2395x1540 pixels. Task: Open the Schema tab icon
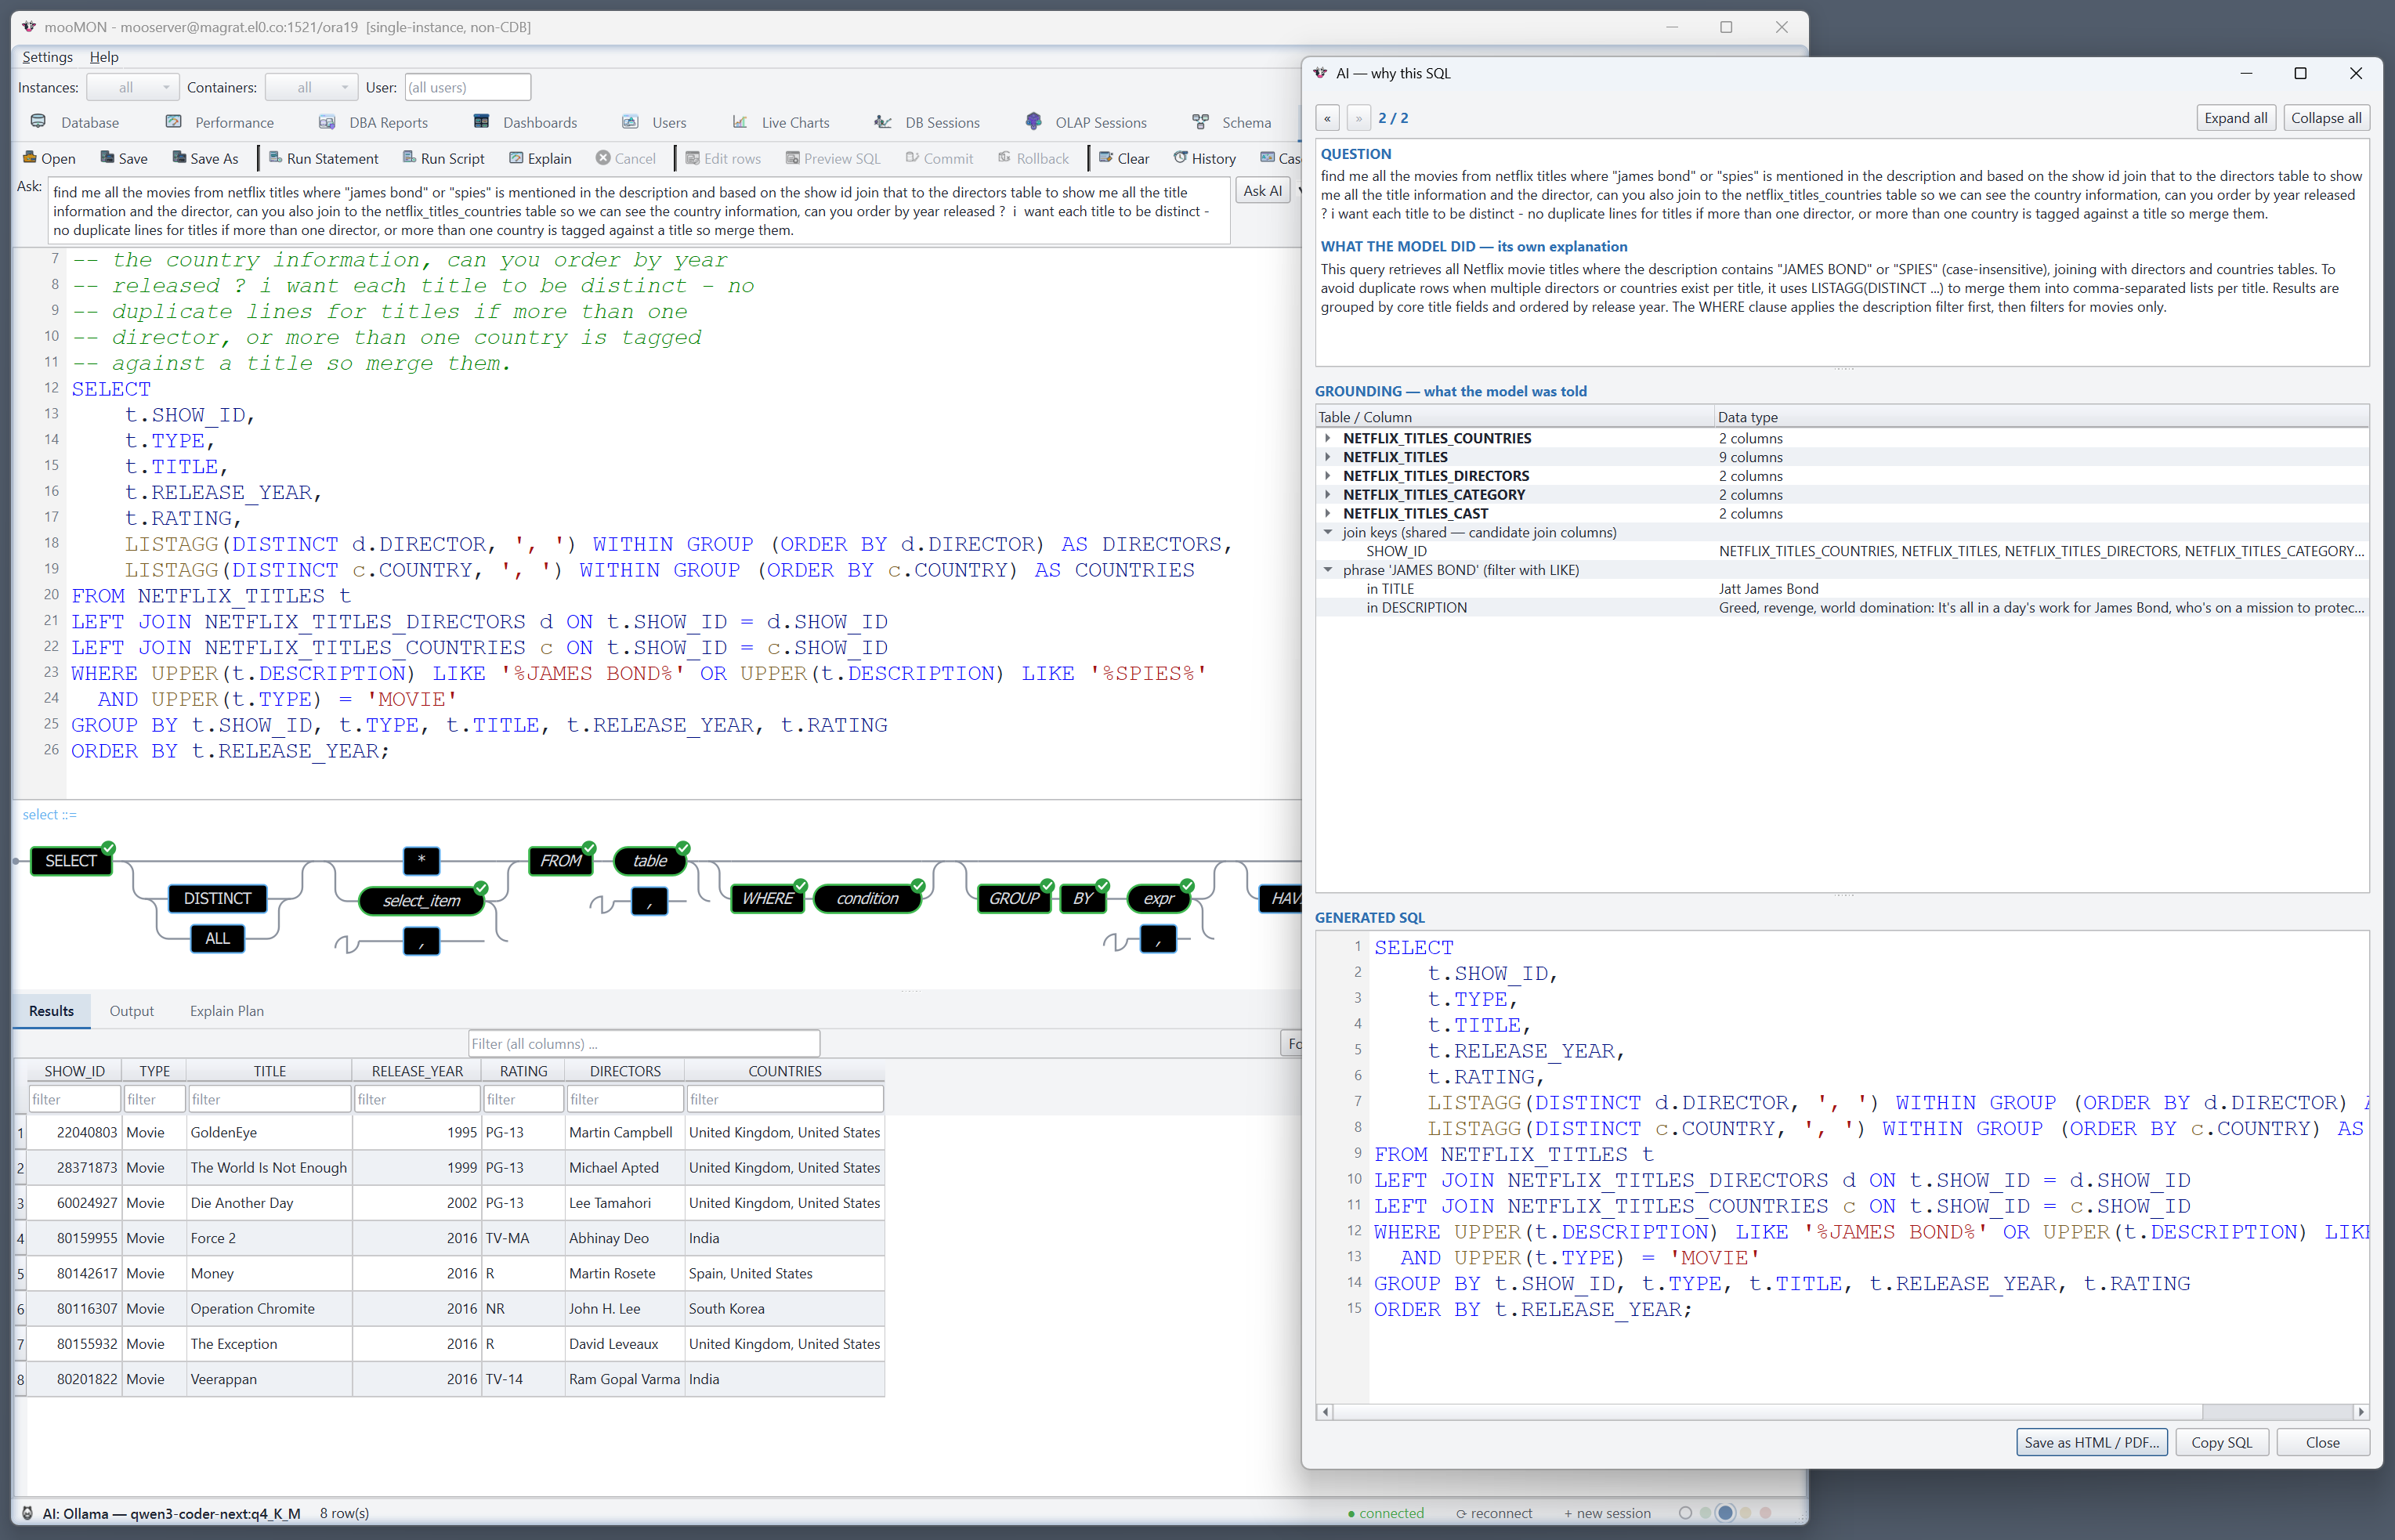pyautogui.click(x=1200, y=122)
